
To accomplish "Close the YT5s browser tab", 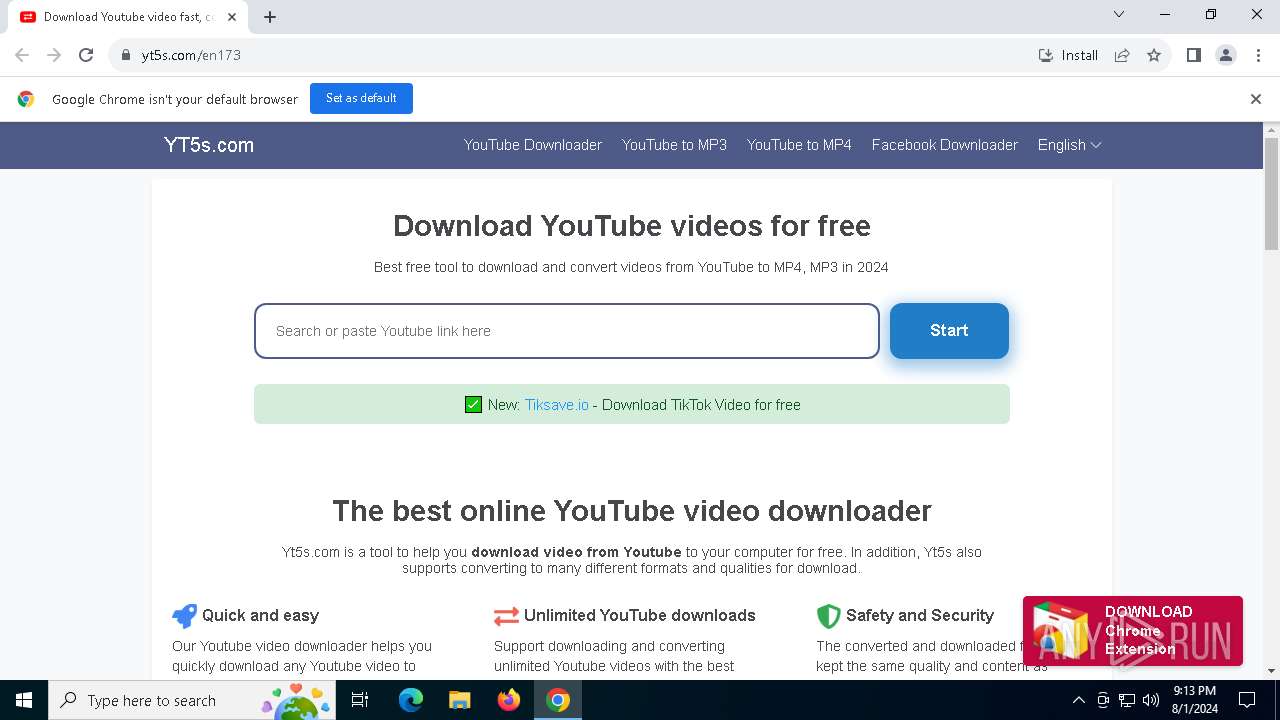I will [x=231, y=17].
